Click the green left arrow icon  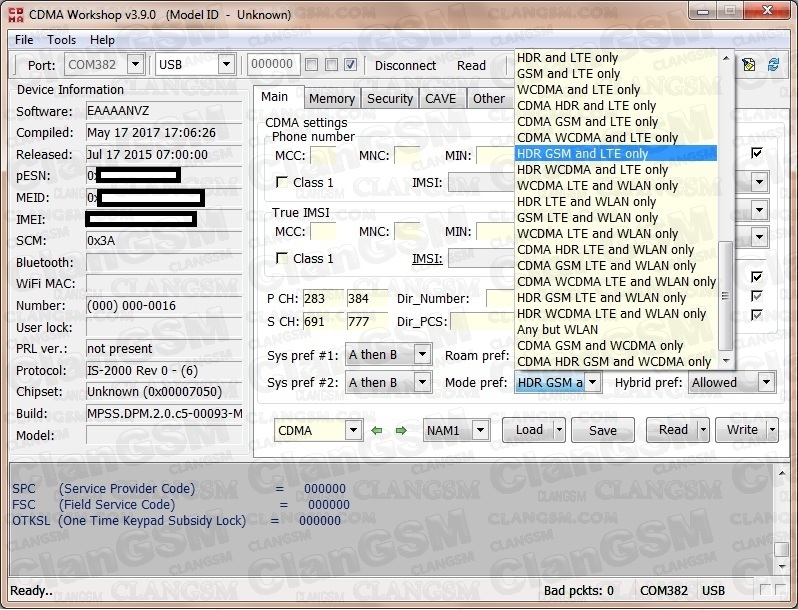(x=377, y=431)
